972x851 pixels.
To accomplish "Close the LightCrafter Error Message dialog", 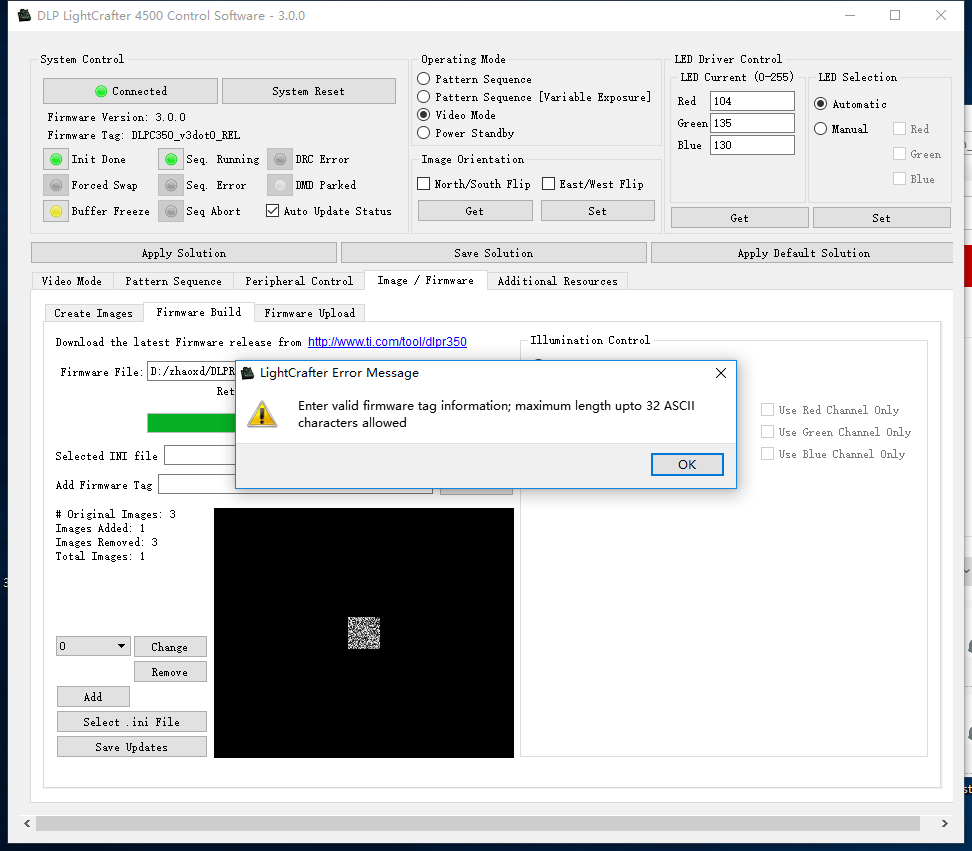I will click(720, 373).
